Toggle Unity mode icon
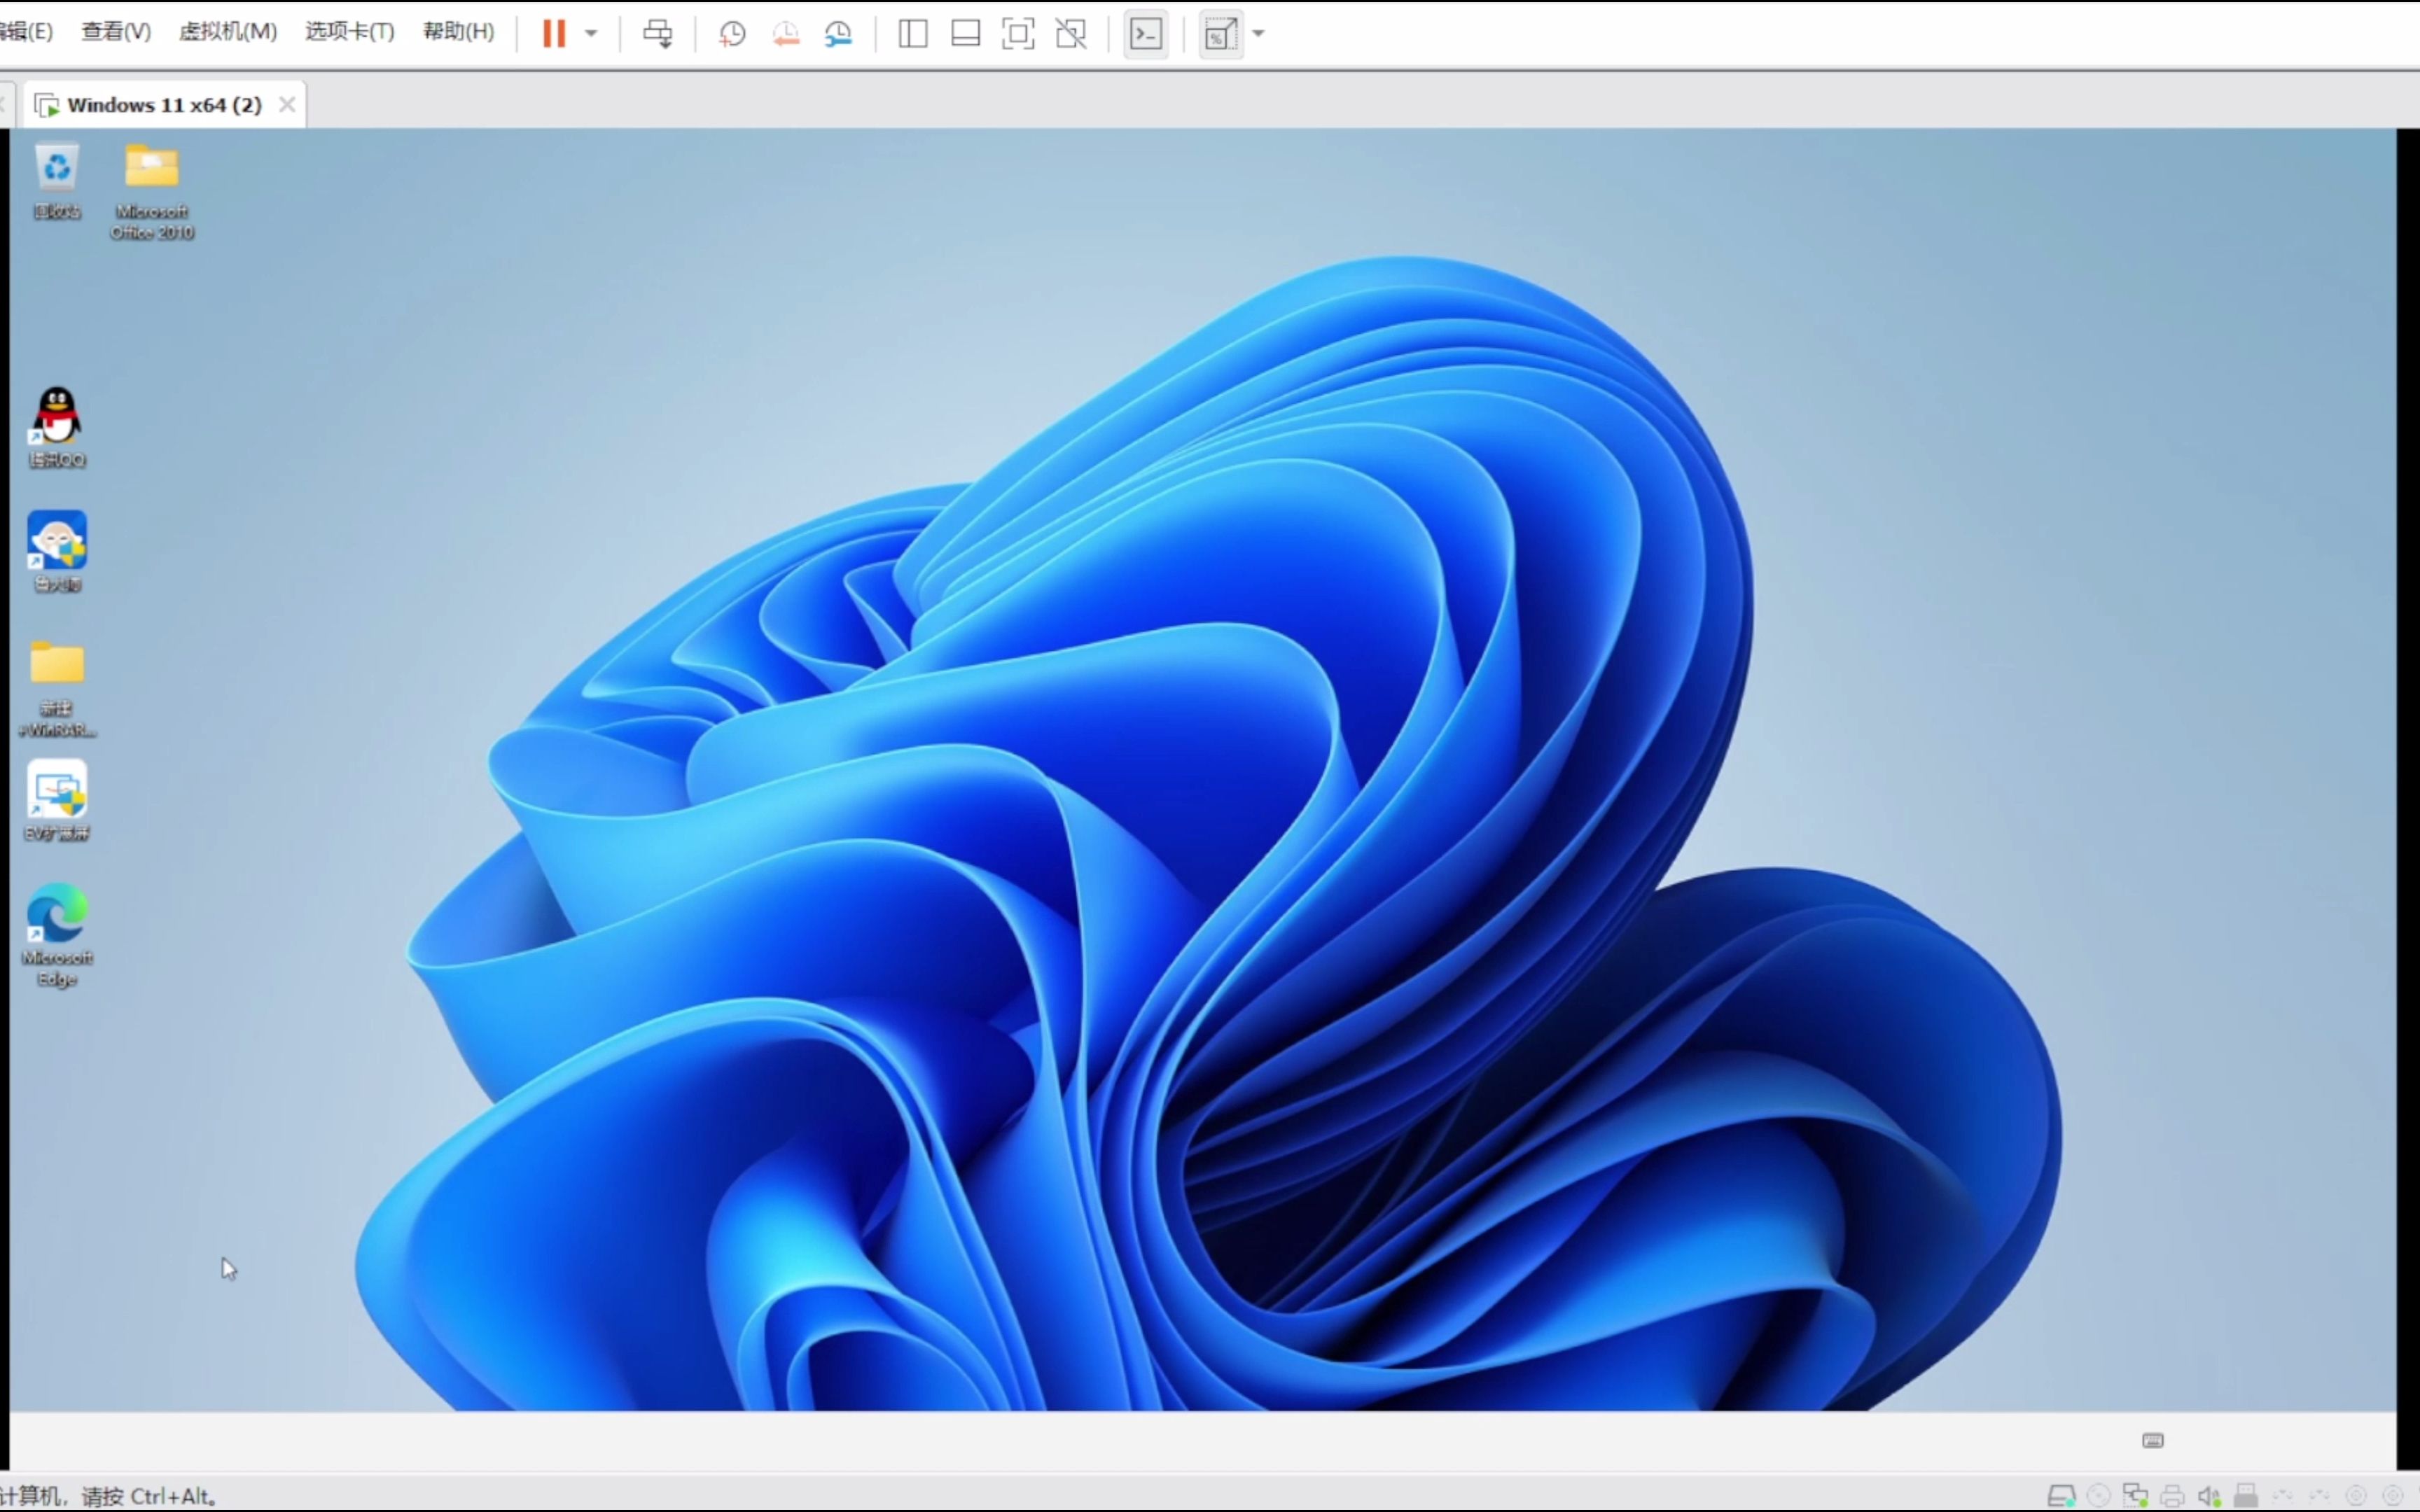This screenshot has width=2420, height=1512. tap(1071, 33)
